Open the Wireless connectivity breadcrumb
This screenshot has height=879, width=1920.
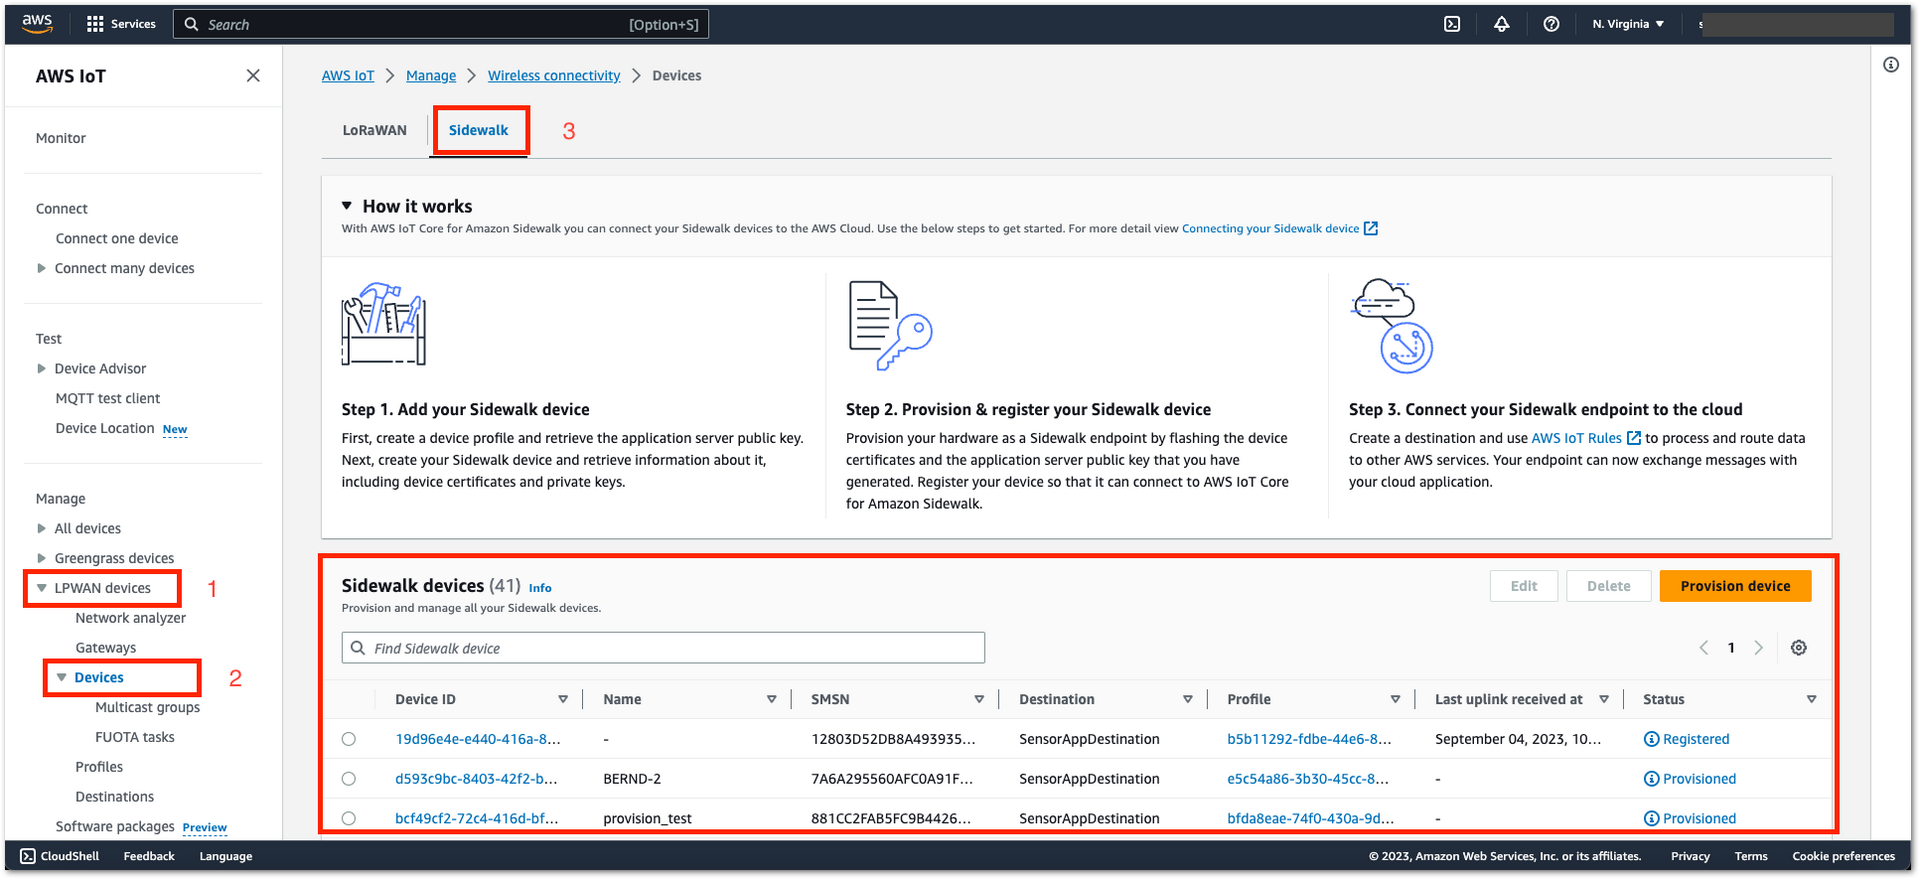554,76
